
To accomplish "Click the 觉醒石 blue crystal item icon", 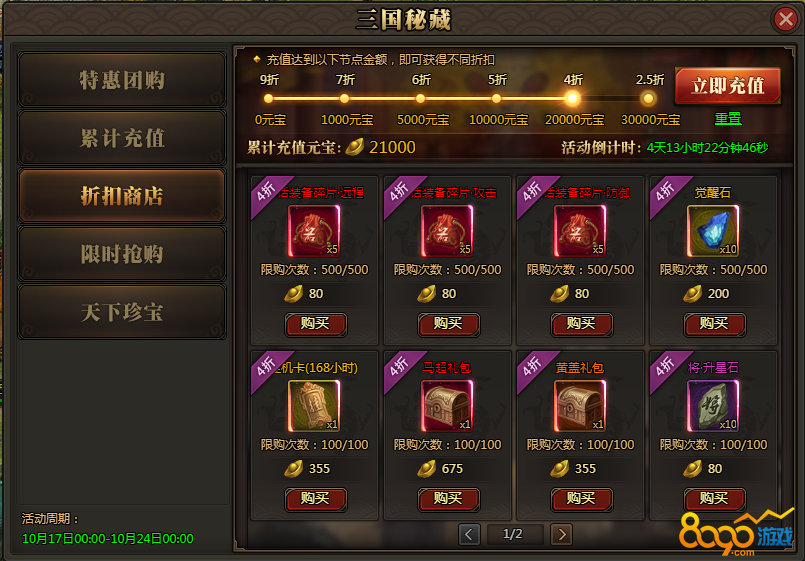I will [x=713, y=231].
